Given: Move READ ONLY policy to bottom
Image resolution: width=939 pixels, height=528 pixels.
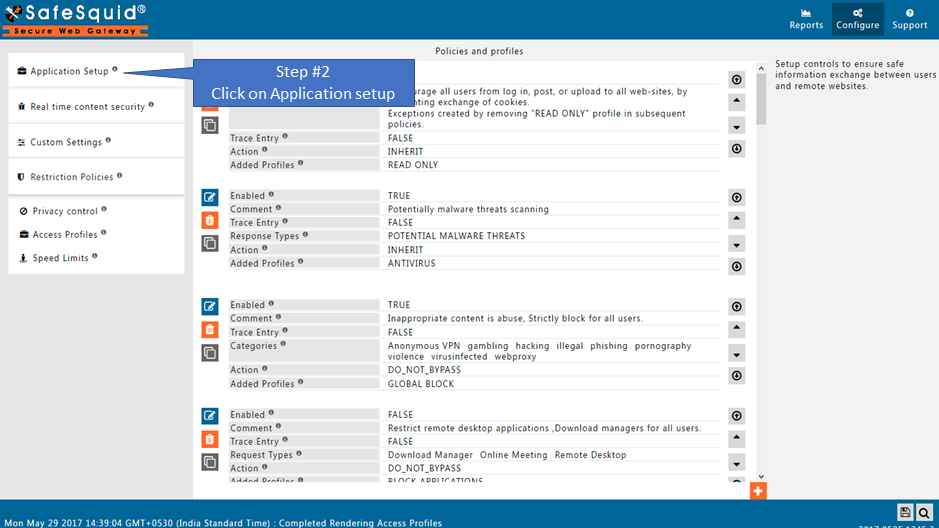Looking at the screenshot, I should (x=737, y=148).
